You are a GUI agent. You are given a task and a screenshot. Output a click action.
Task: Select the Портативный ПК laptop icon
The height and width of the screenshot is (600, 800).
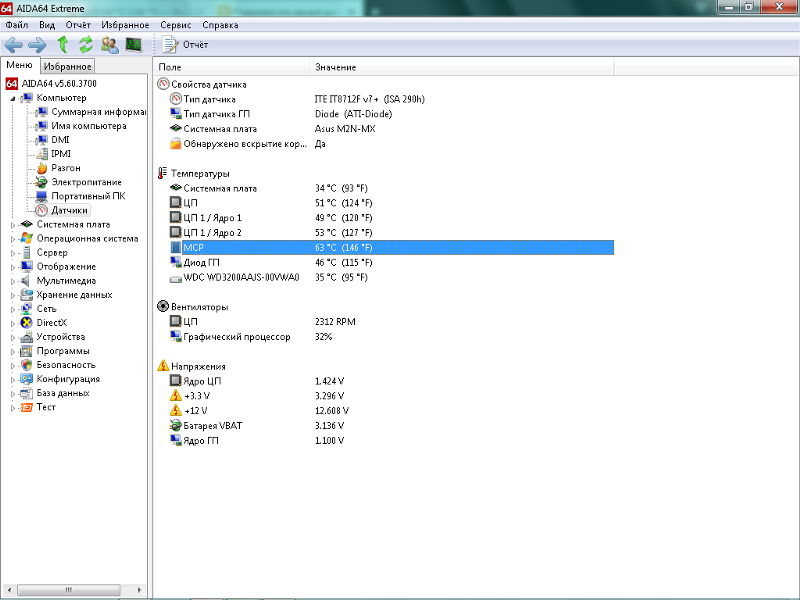tap(42, 196)
